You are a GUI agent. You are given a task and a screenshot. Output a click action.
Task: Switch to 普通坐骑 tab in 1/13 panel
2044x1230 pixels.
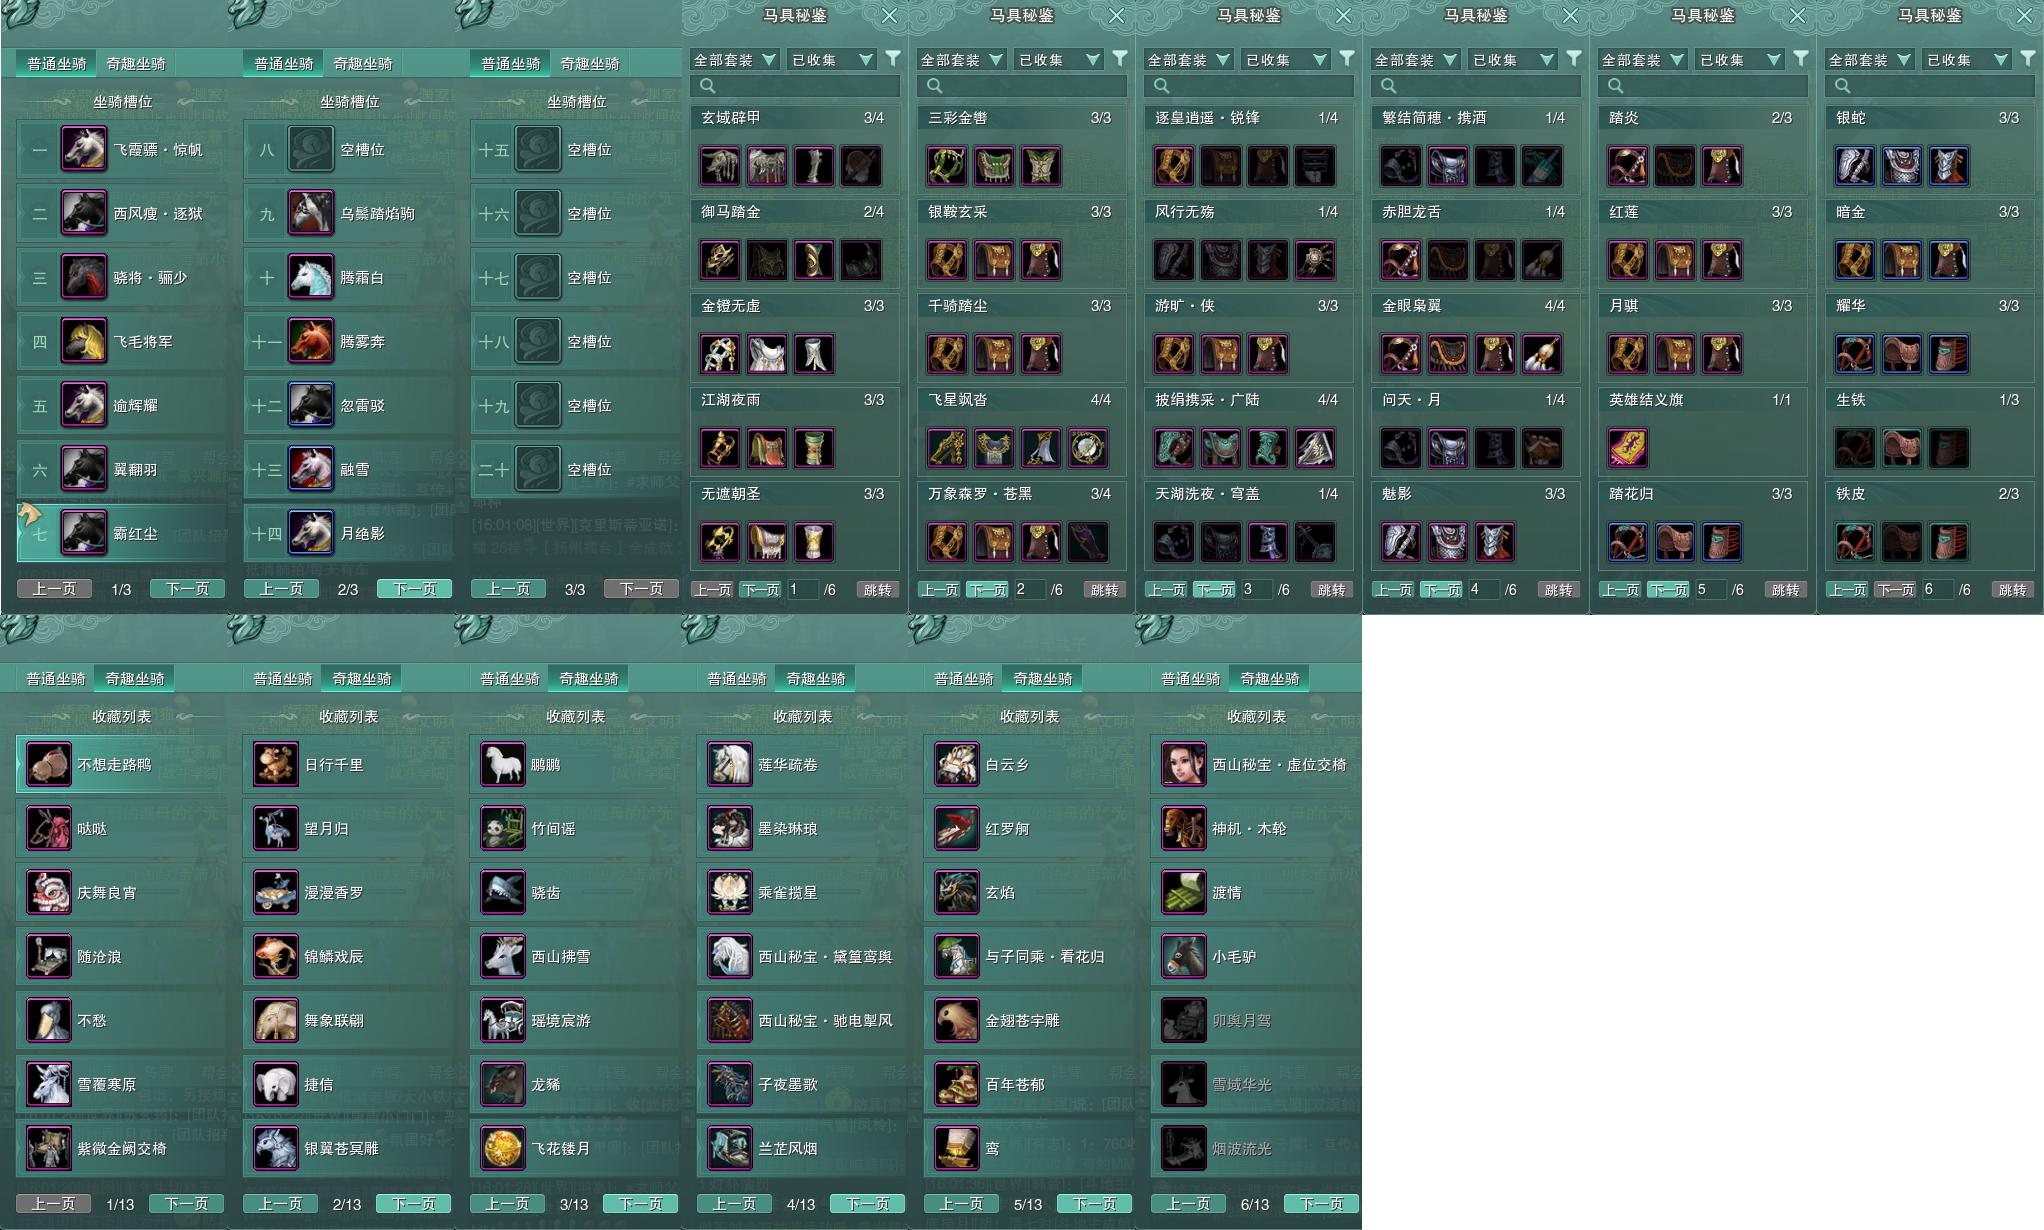click(56, 678)
